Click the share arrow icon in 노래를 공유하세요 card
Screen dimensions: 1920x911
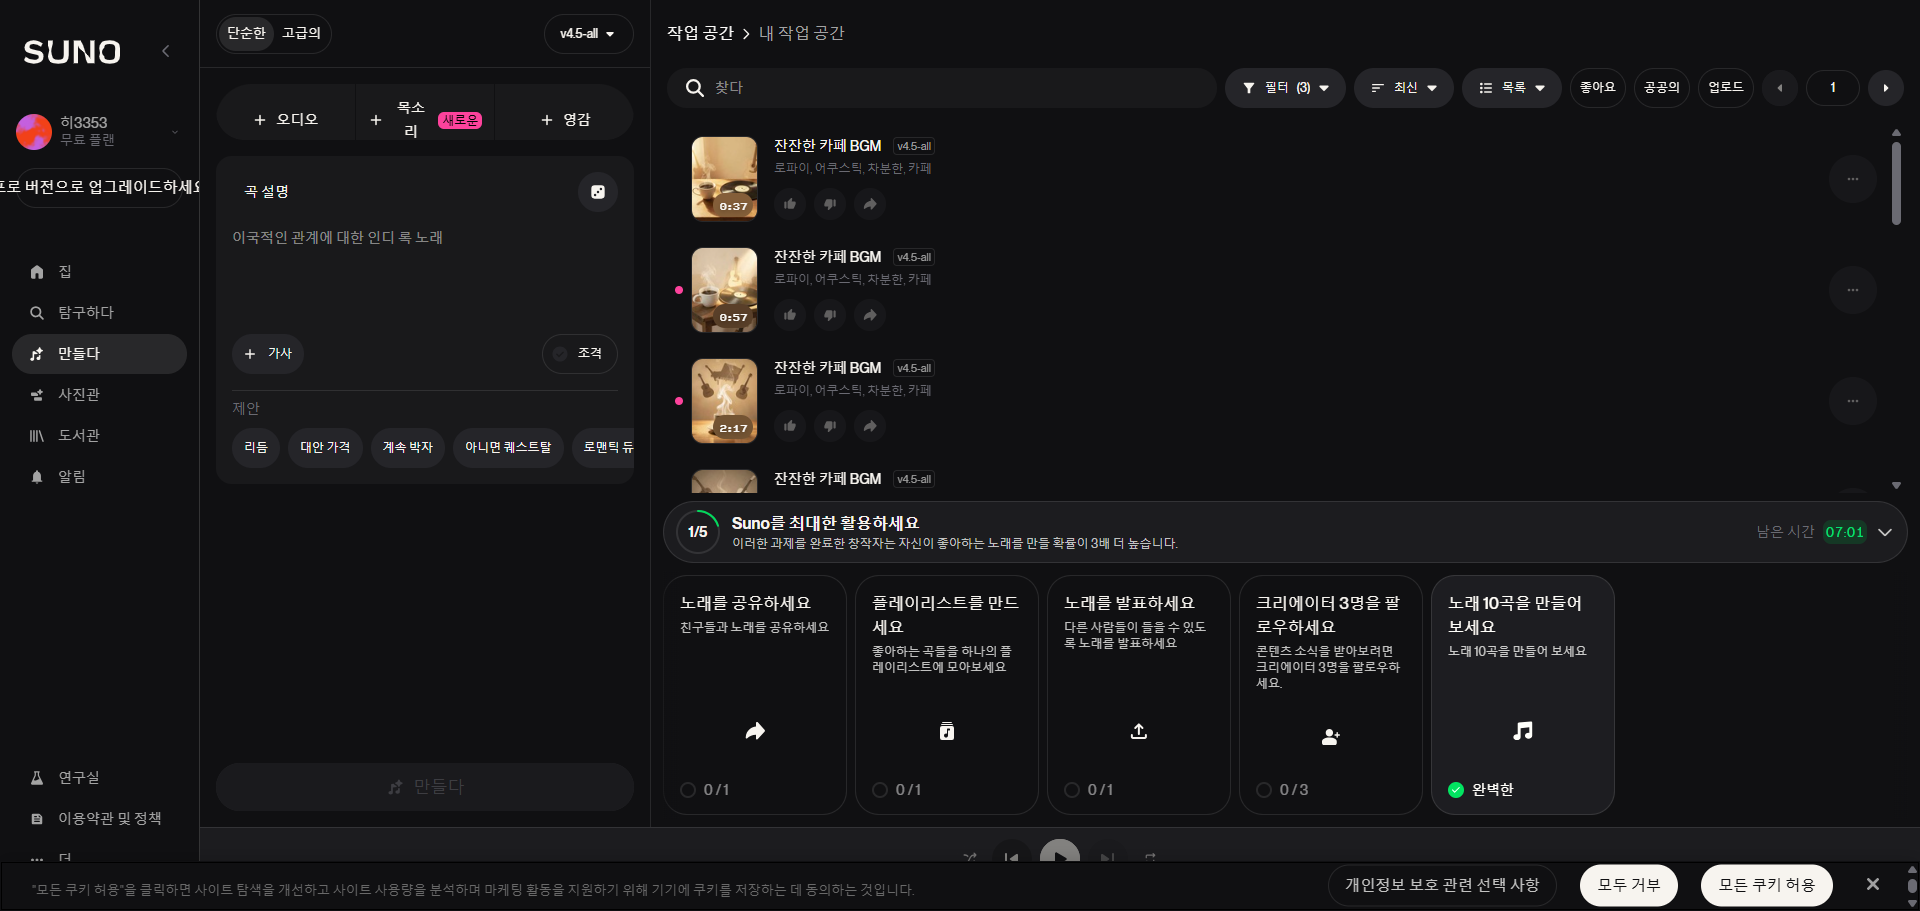755,731
